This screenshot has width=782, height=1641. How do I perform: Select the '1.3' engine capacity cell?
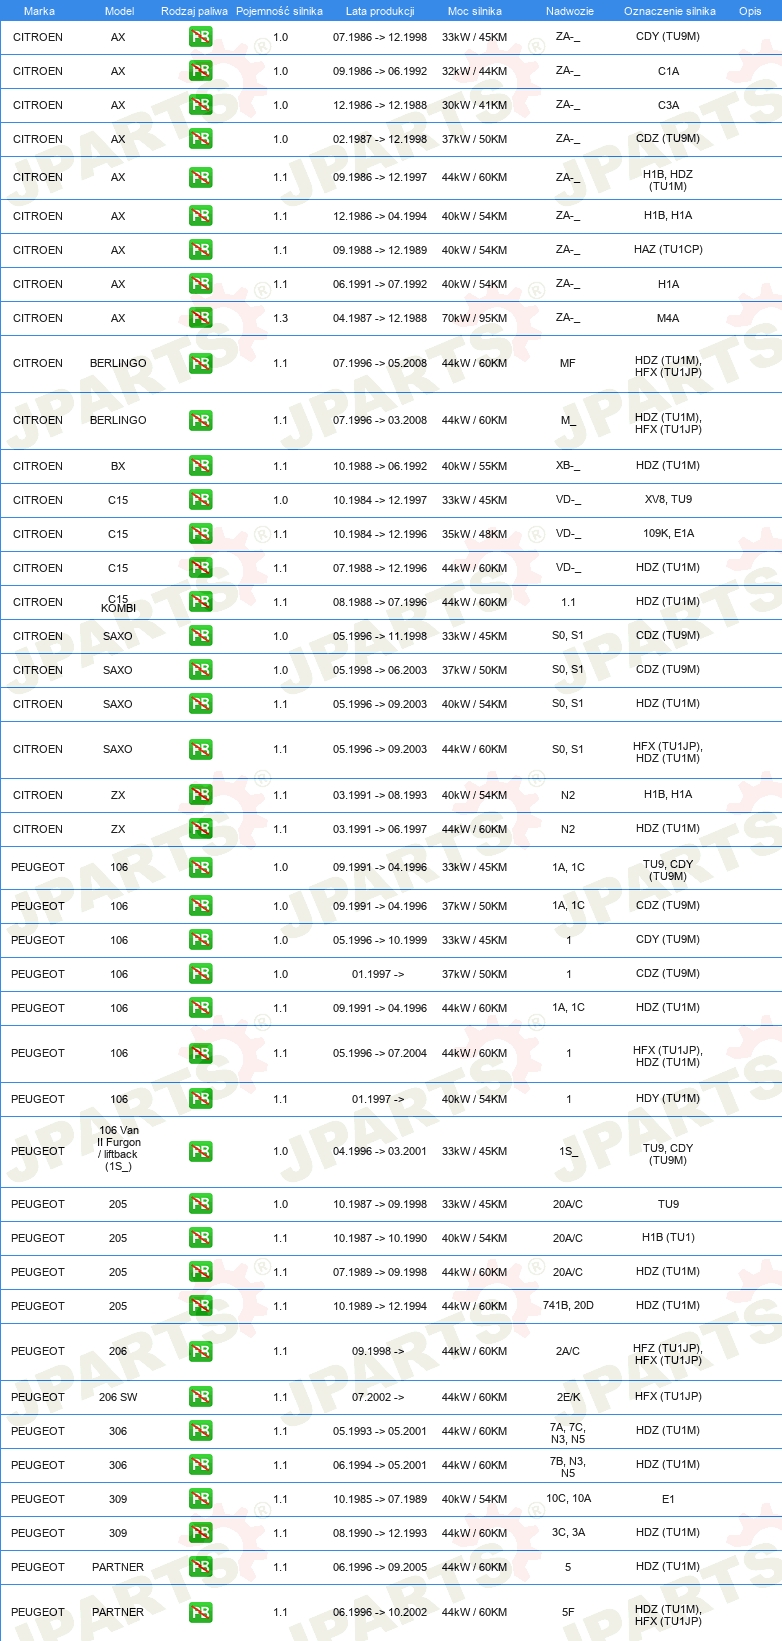pos(280,318)
